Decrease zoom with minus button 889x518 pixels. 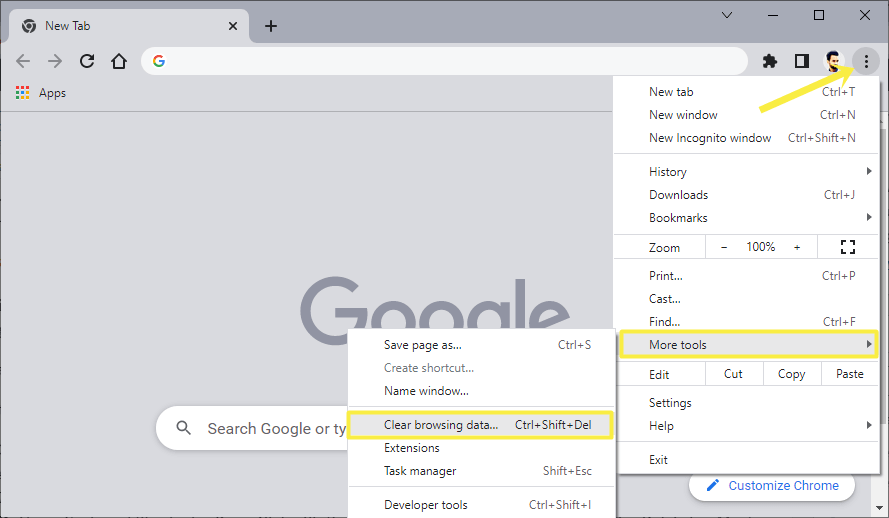[724, 247]
